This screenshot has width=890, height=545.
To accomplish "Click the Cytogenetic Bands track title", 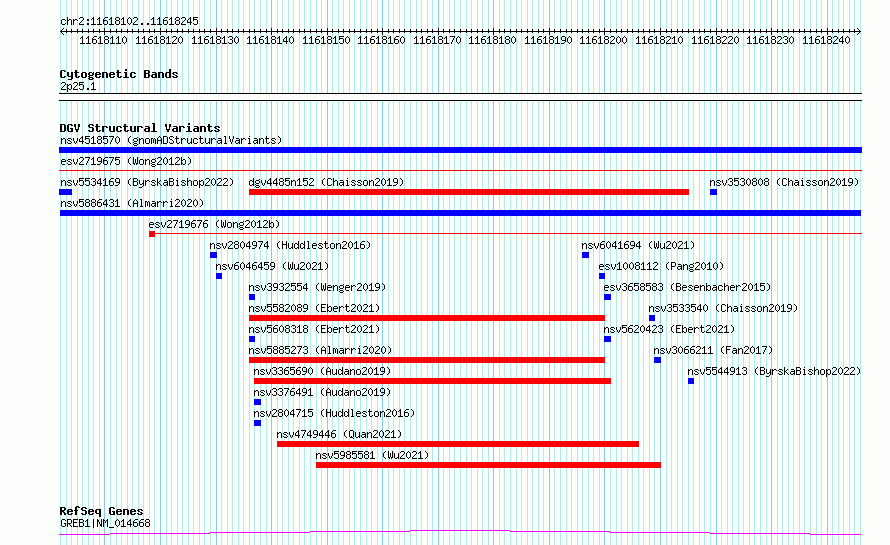I will tap(119, 74).
